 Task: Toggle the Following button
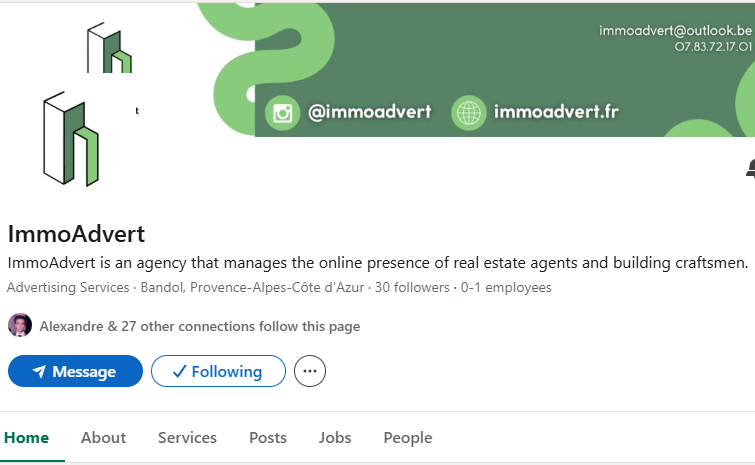[218, 372]
